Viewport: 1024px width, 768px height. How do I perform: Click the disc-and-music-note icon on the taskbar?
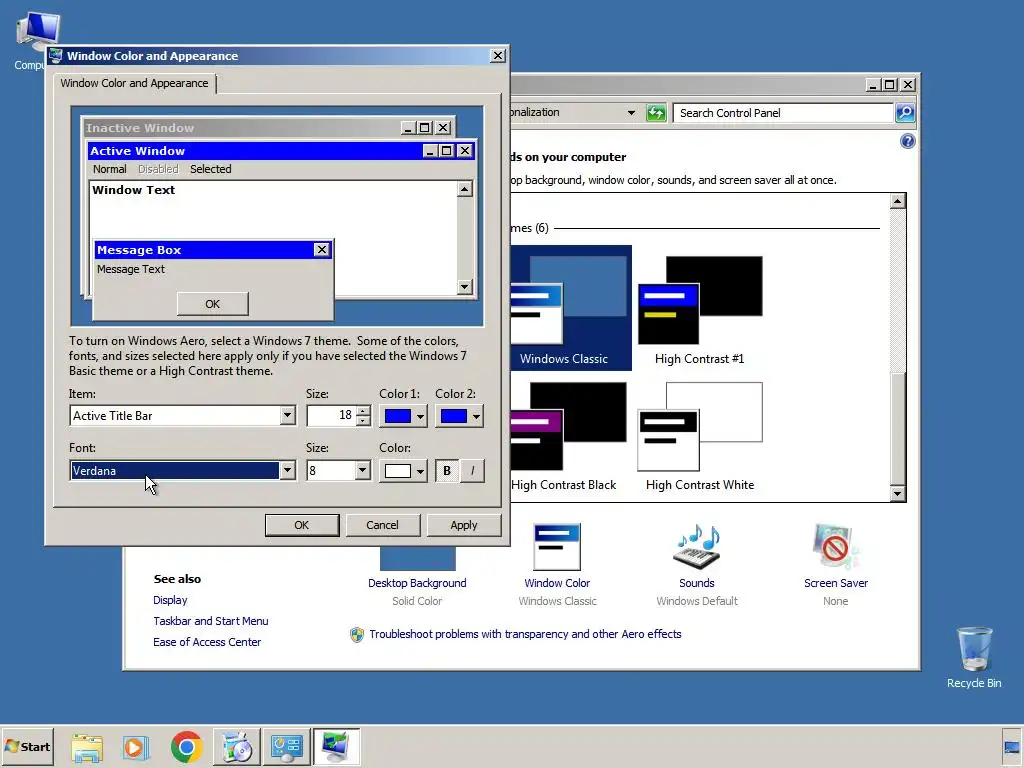[237, 747]
